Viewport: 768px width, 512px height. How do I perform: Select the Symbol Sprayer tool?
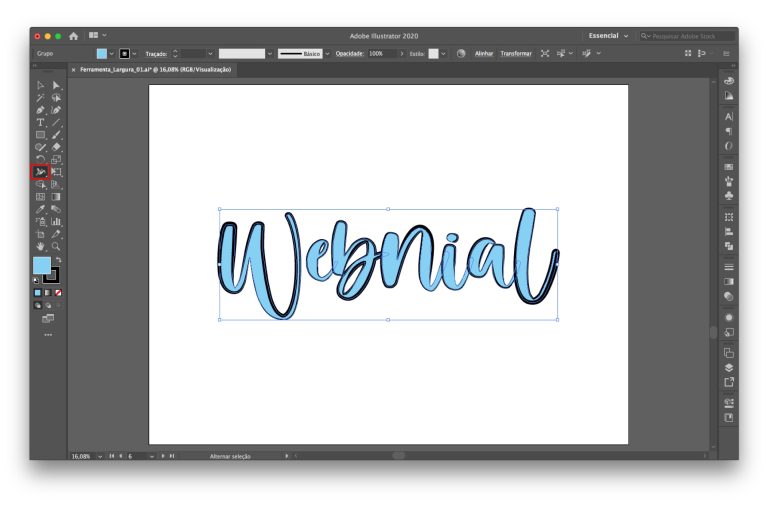[x=40, y=221]
